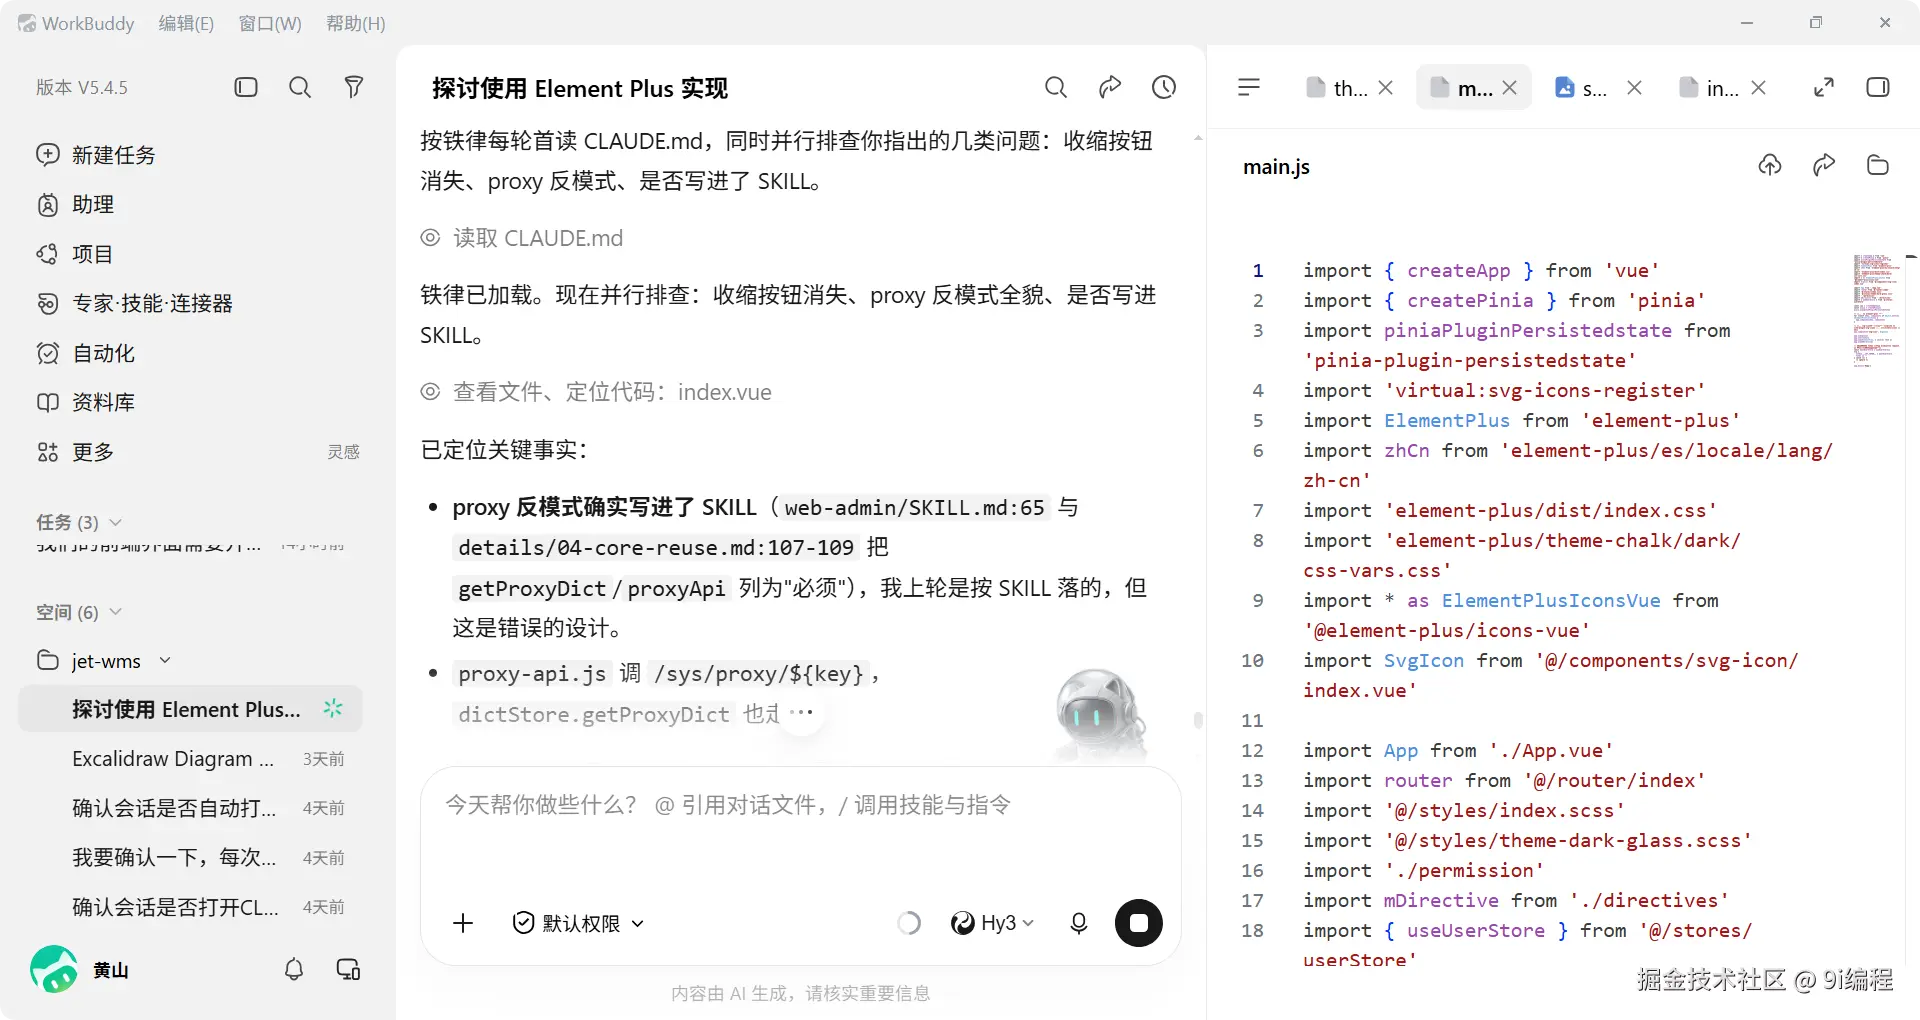Collapse the 任务 (3) group
The height and width of the screenshot is (1020, 1920).
[x=79, y=522]
